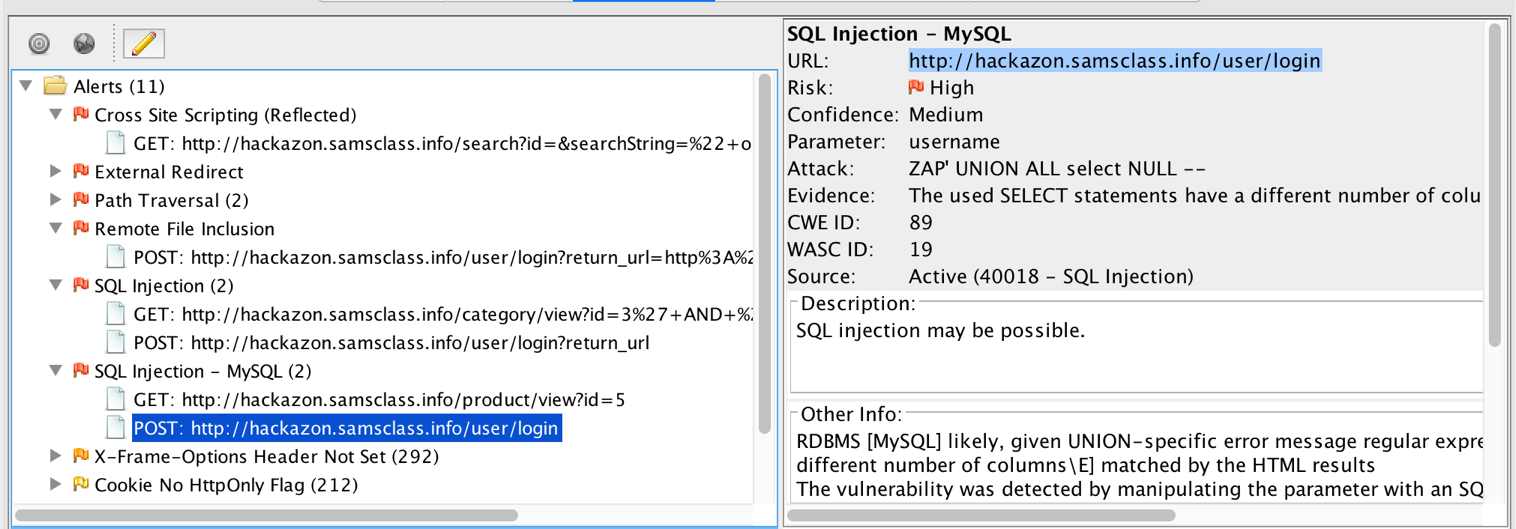
Task: Click the document icon for the product/view GET request
Action: 116,400
